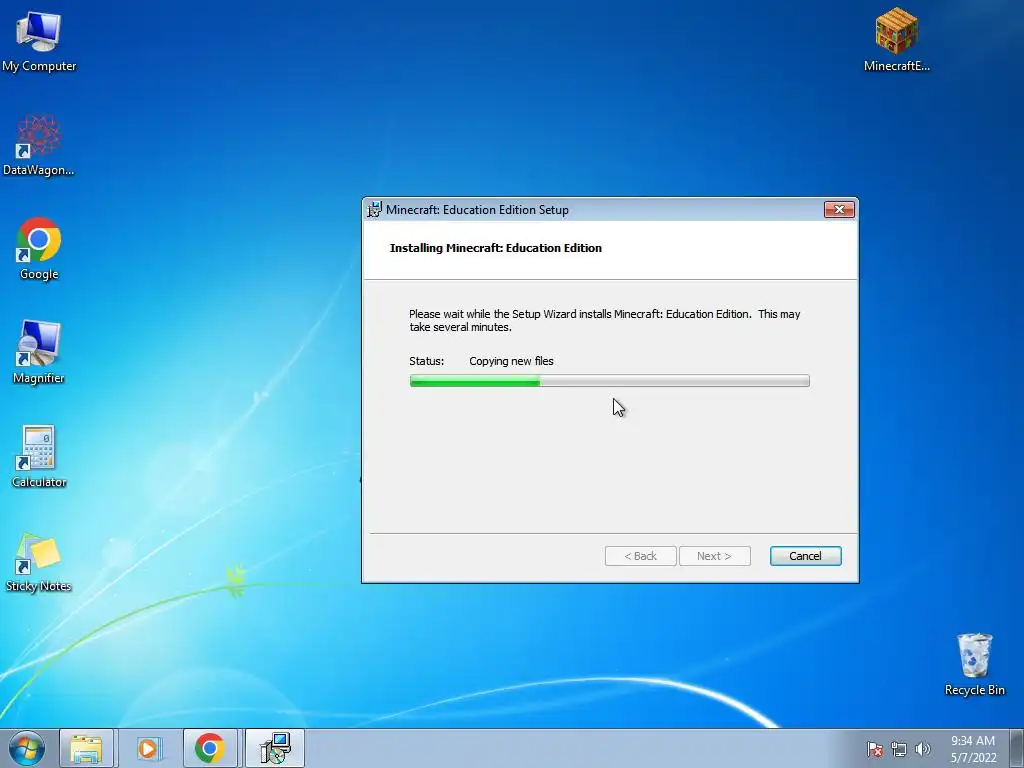Click the network tray icon
Image resolution: width=1024 pixels, height=768 pixels.
coord(899,749)
